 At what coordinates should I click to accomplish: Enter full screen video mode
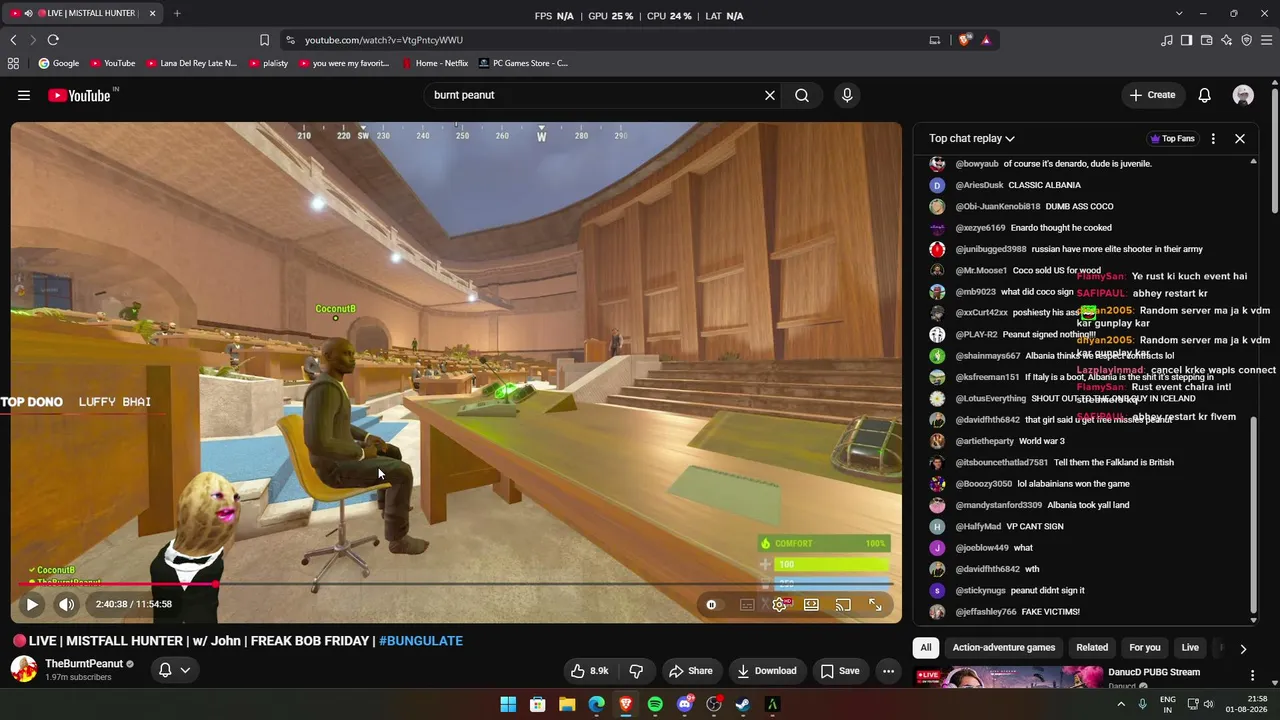[x=875, y=604]
